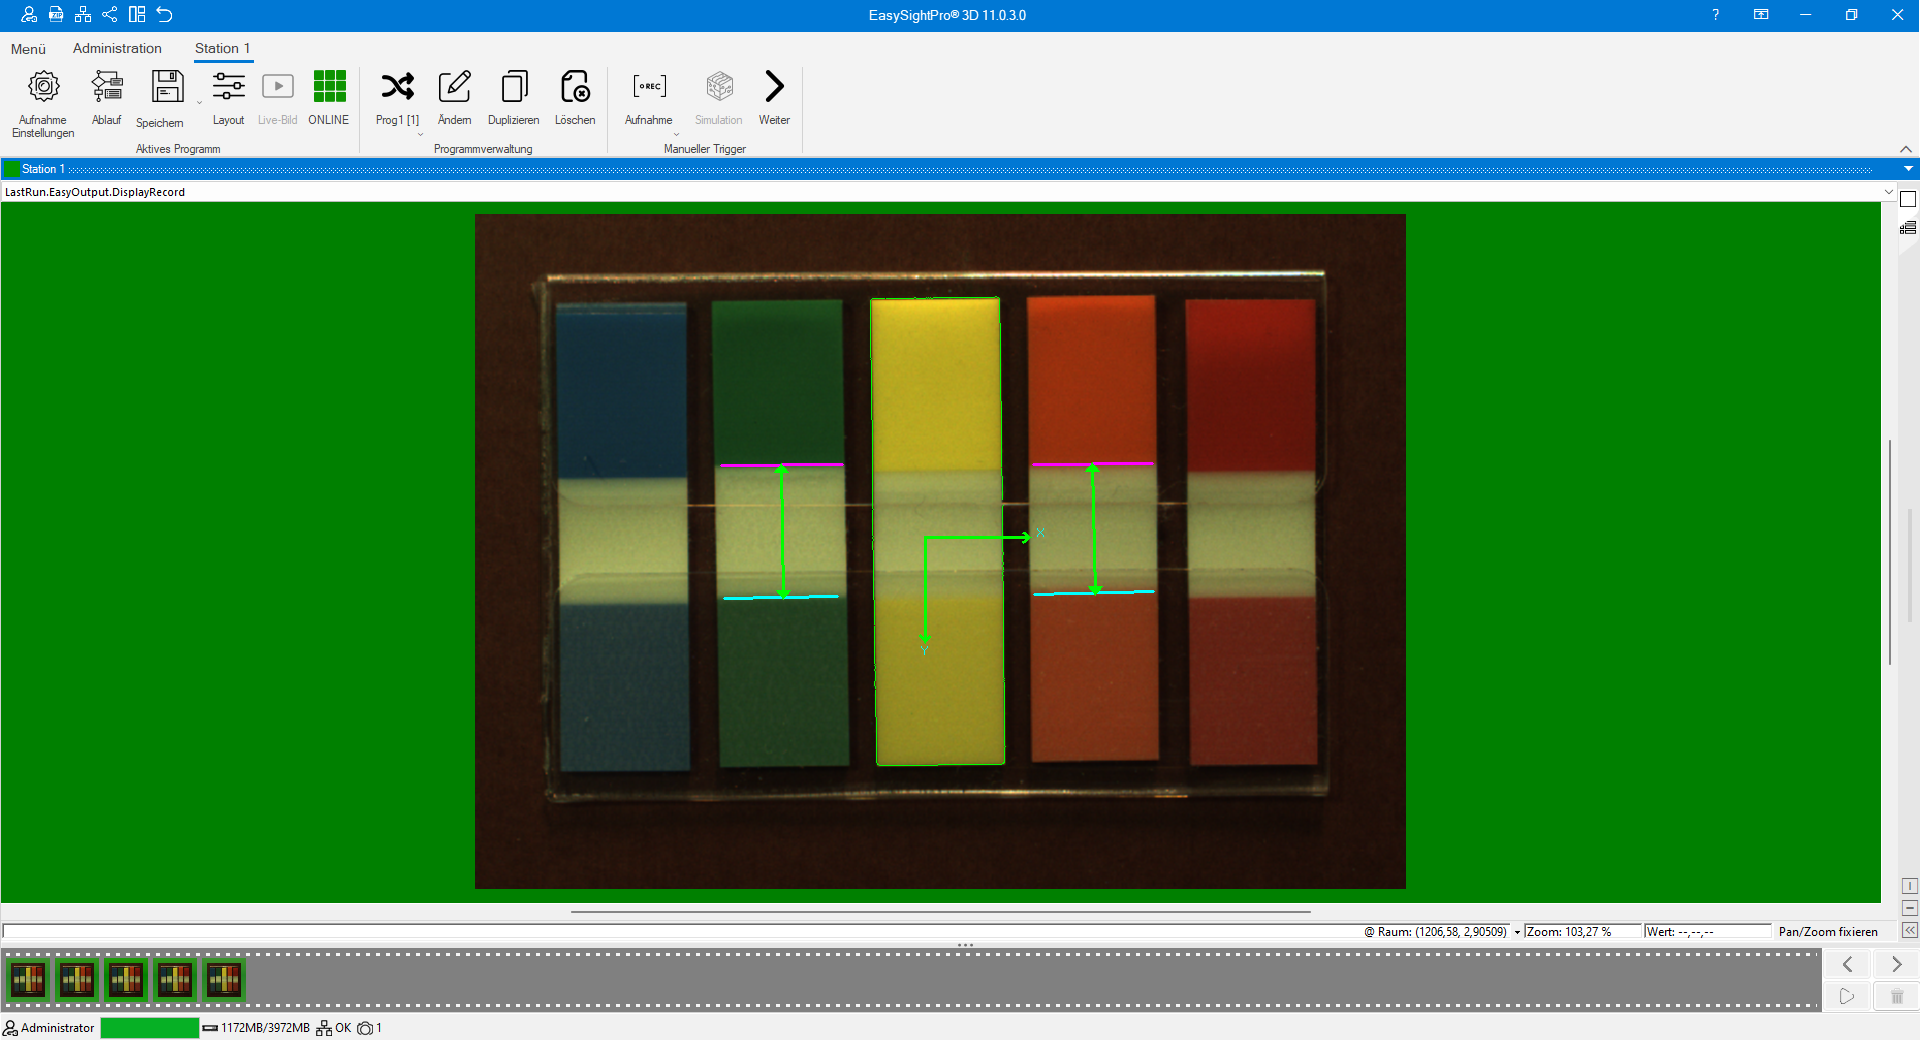Open the Menü tab
Image resolution: width=1920 pixels, height=1040 pixels.
[28, 49]
